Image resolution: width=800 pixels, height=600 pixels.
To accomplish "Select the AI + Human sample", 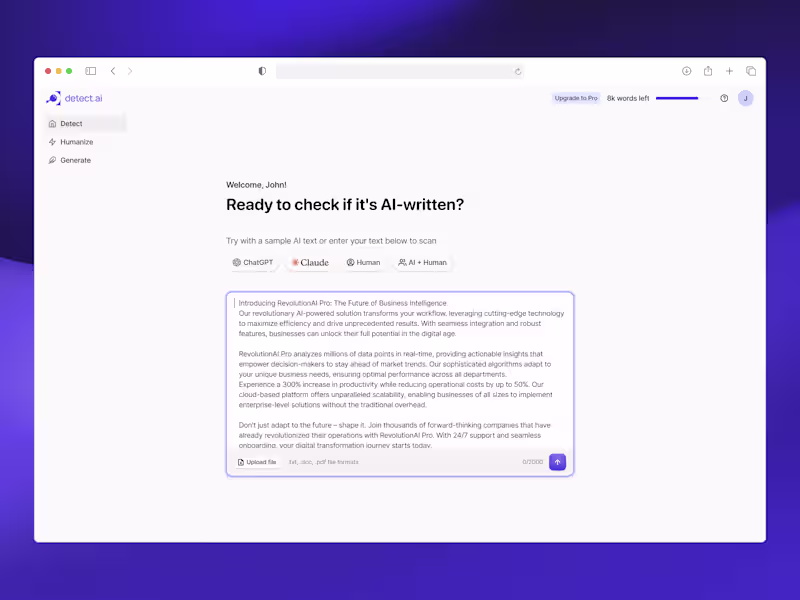I will 422,262.
